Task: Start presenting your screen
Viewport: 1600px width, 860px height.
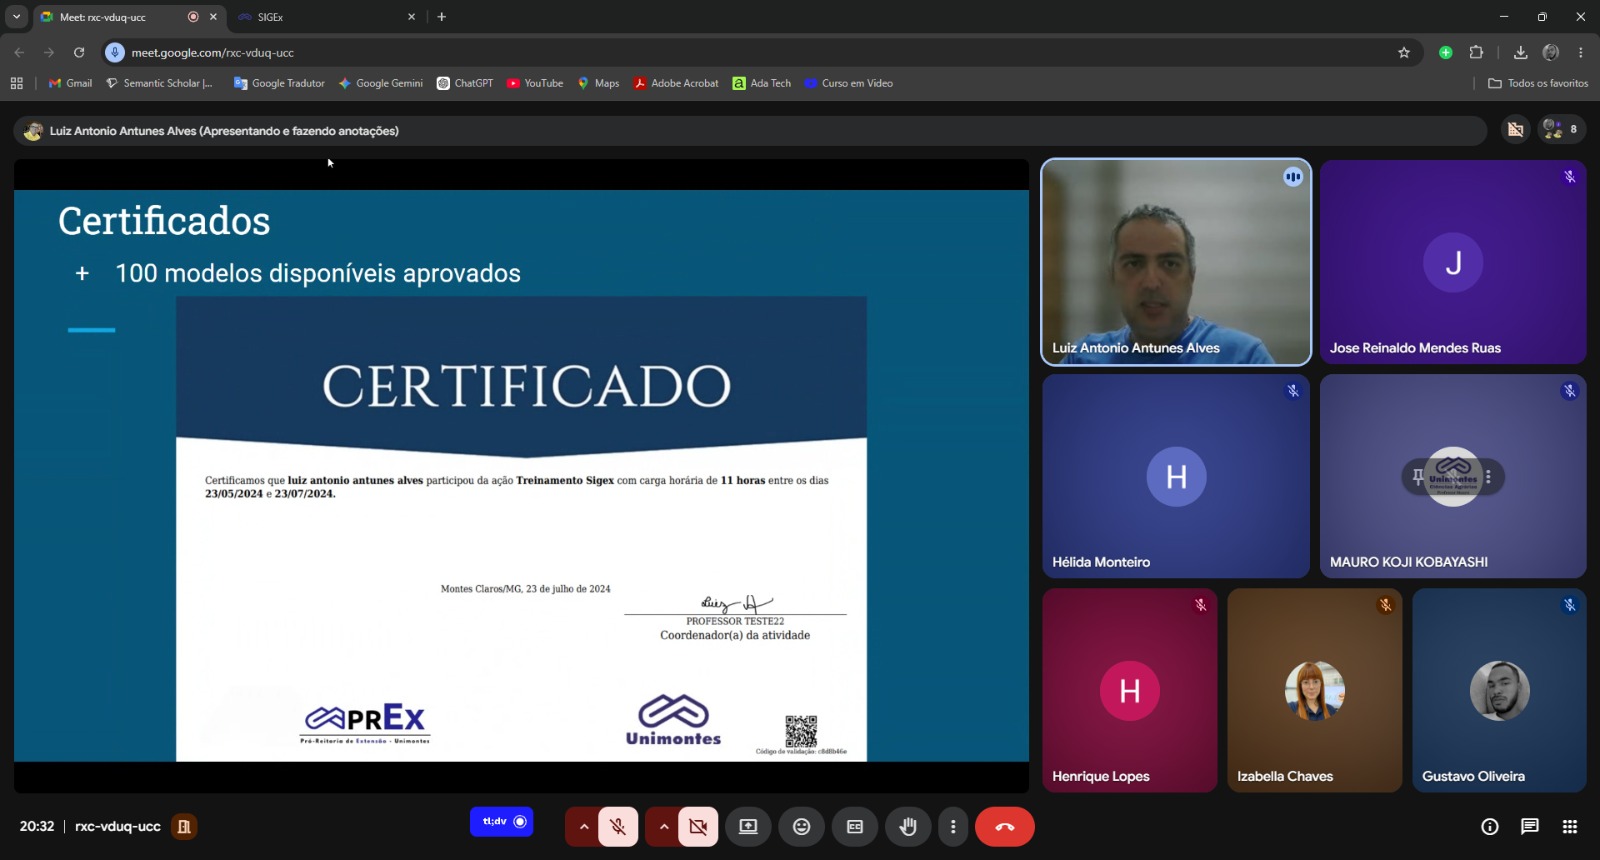Action: pyautogui.click(x=748, y=827)
